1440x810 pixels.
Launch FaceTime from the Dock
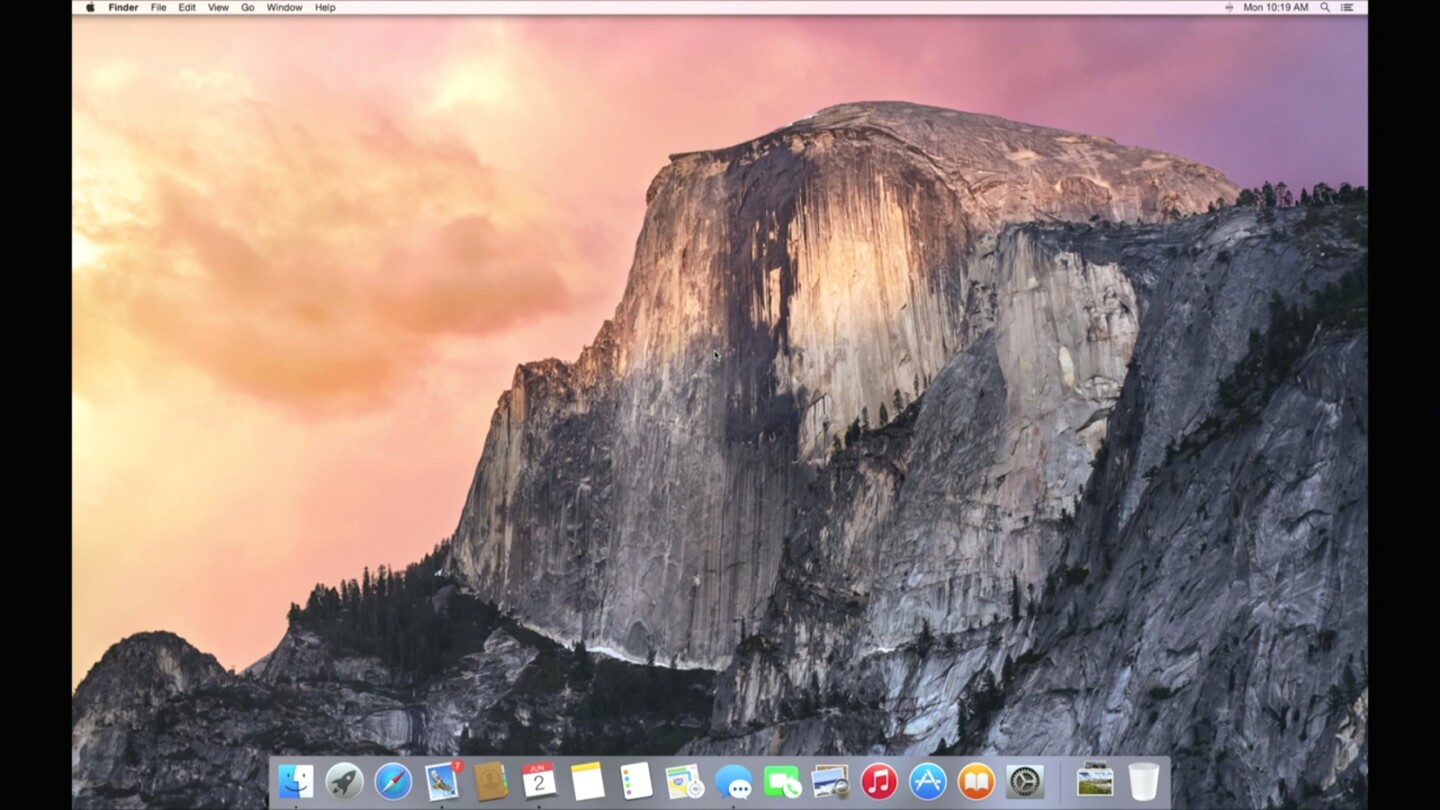782,781
